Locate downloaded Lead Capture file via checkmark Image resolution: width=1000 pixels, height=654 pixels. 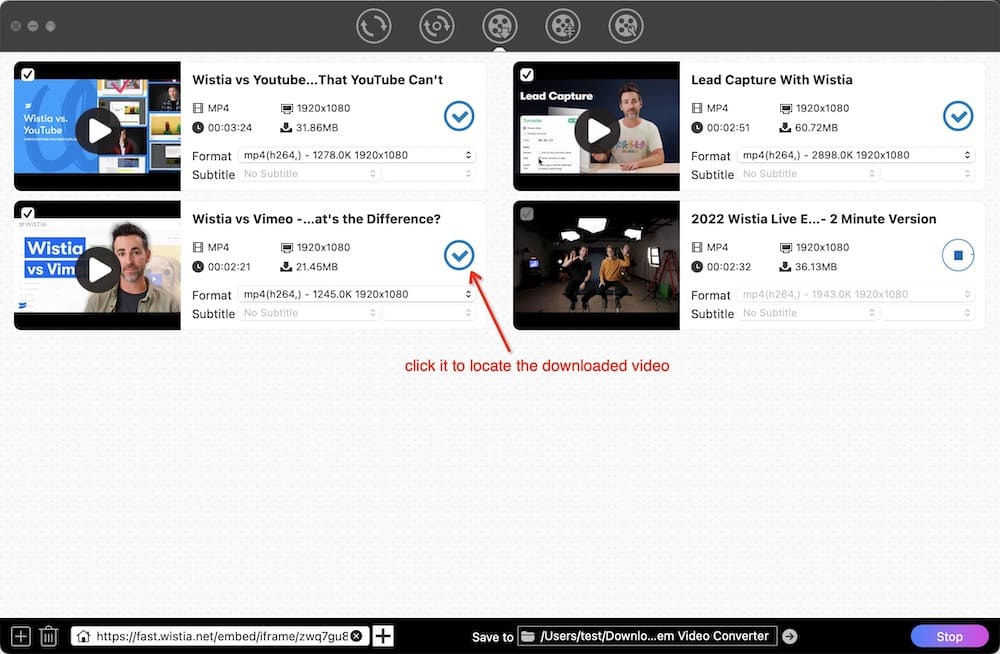(958, 116)
